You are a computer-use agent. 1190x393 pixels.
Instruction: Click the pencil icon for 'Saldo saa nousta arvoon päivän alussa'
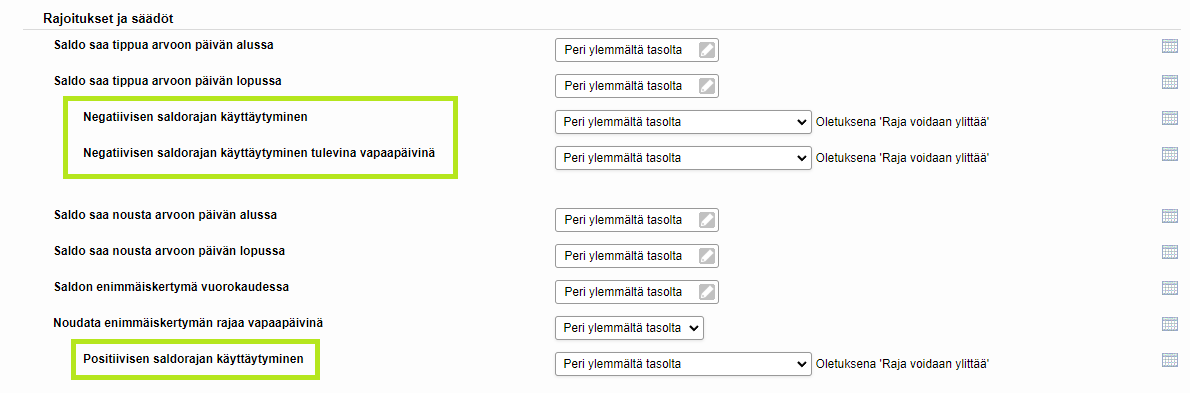[x=707, y=220]
